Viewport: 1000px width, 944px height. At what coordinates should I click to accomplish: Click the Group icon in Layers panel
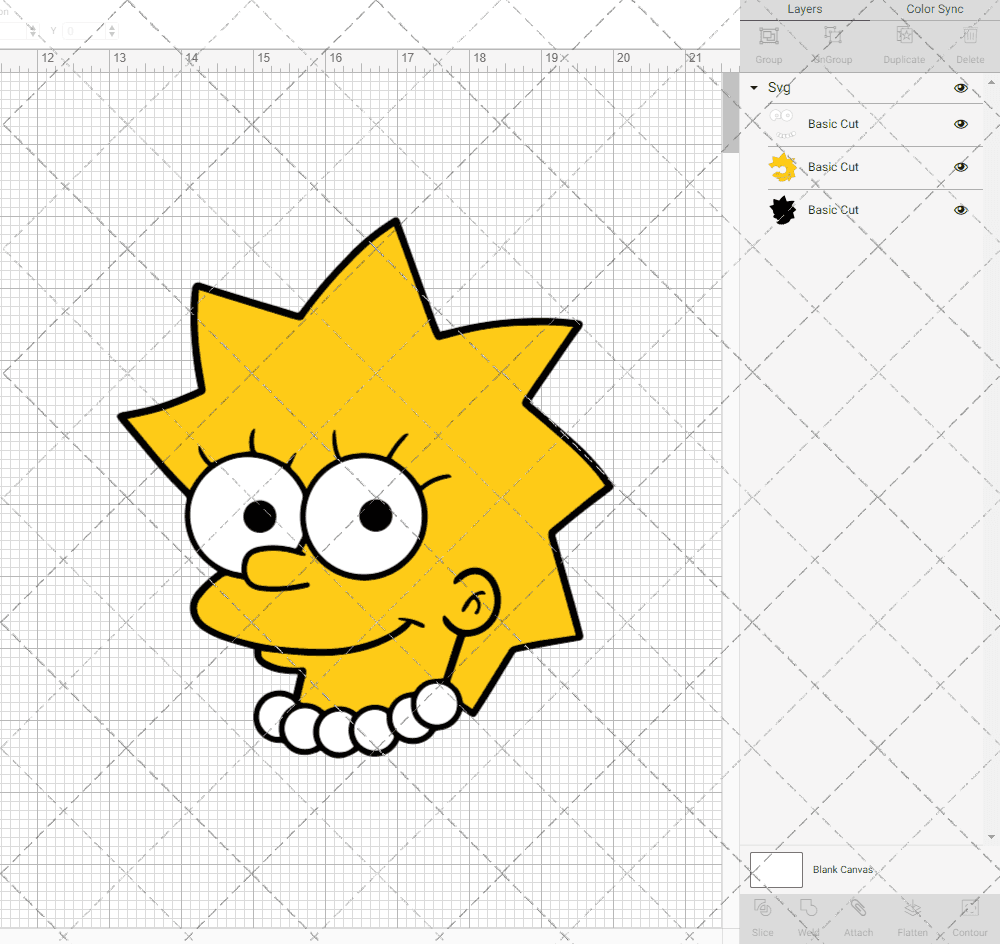[x=768, y=36]
